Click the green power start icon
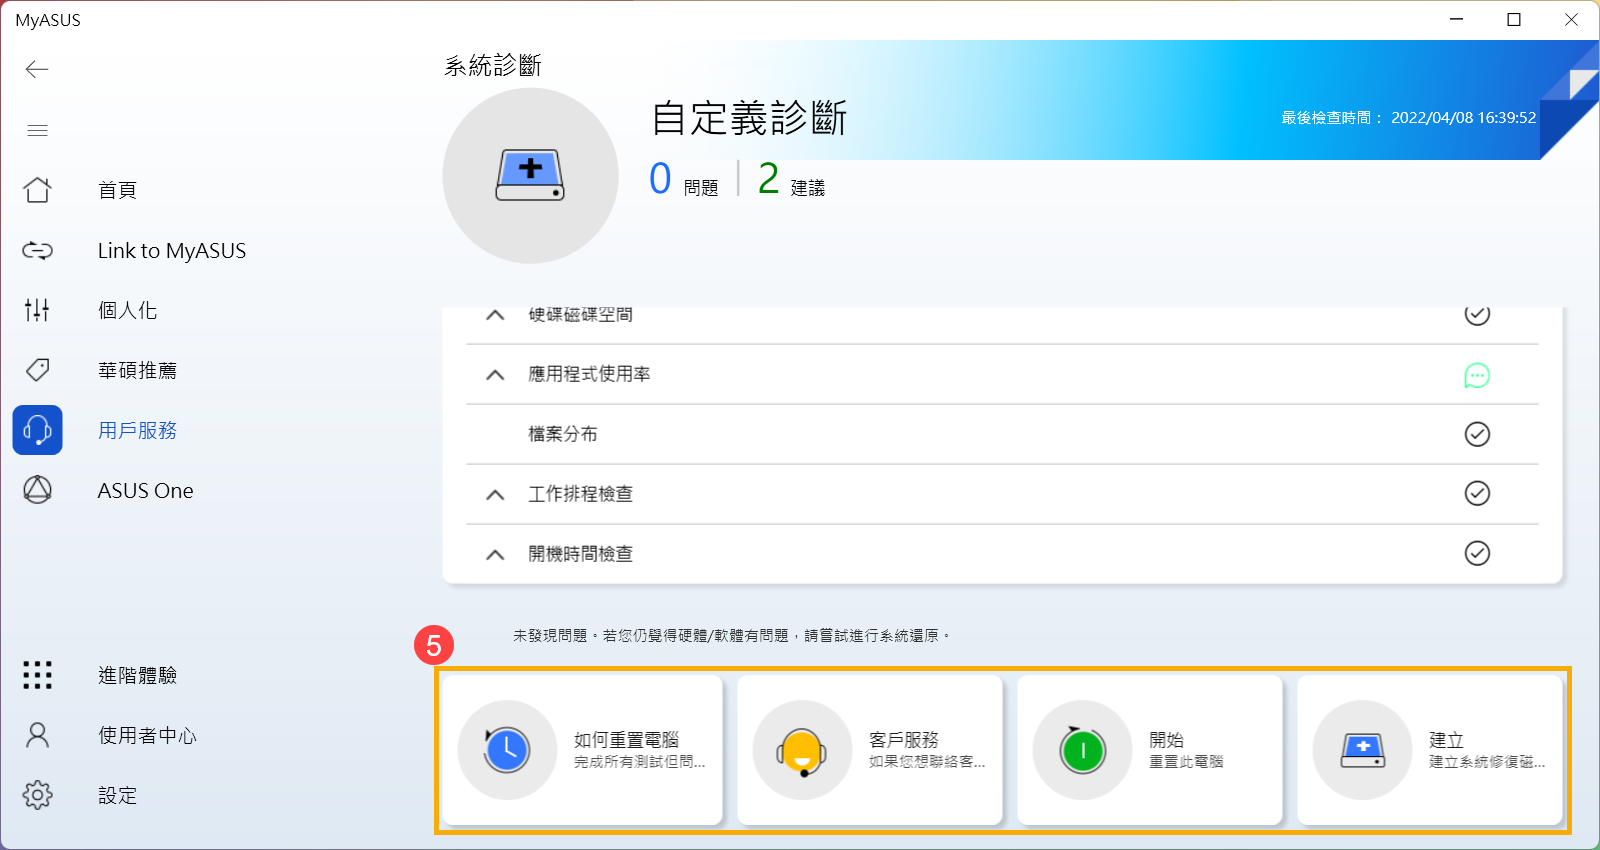 tap(1082, 750)
